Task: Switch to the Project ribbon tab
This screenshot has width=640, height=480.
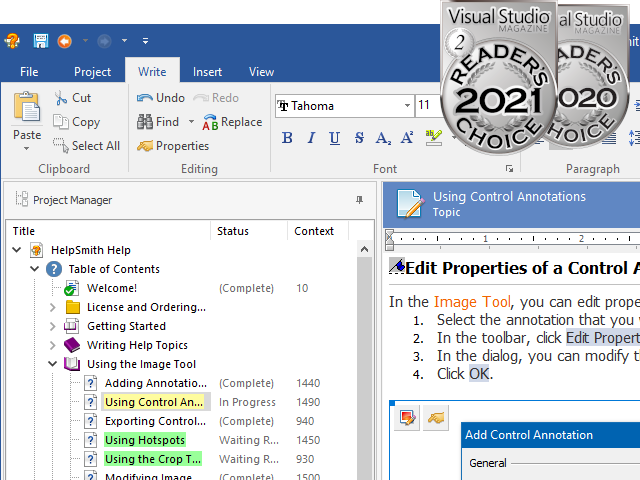Action: [x=92, y=72]
